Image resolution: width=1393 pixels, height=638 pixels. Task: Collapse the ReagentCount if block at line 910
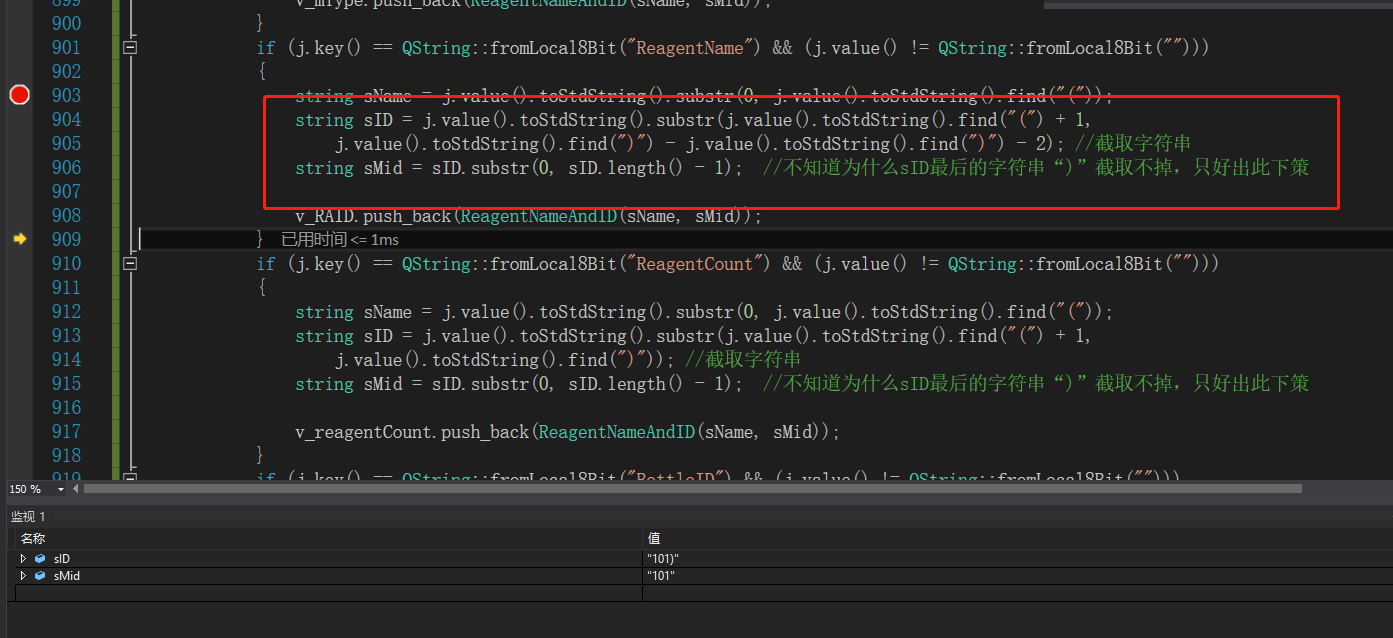coord(129,263)
